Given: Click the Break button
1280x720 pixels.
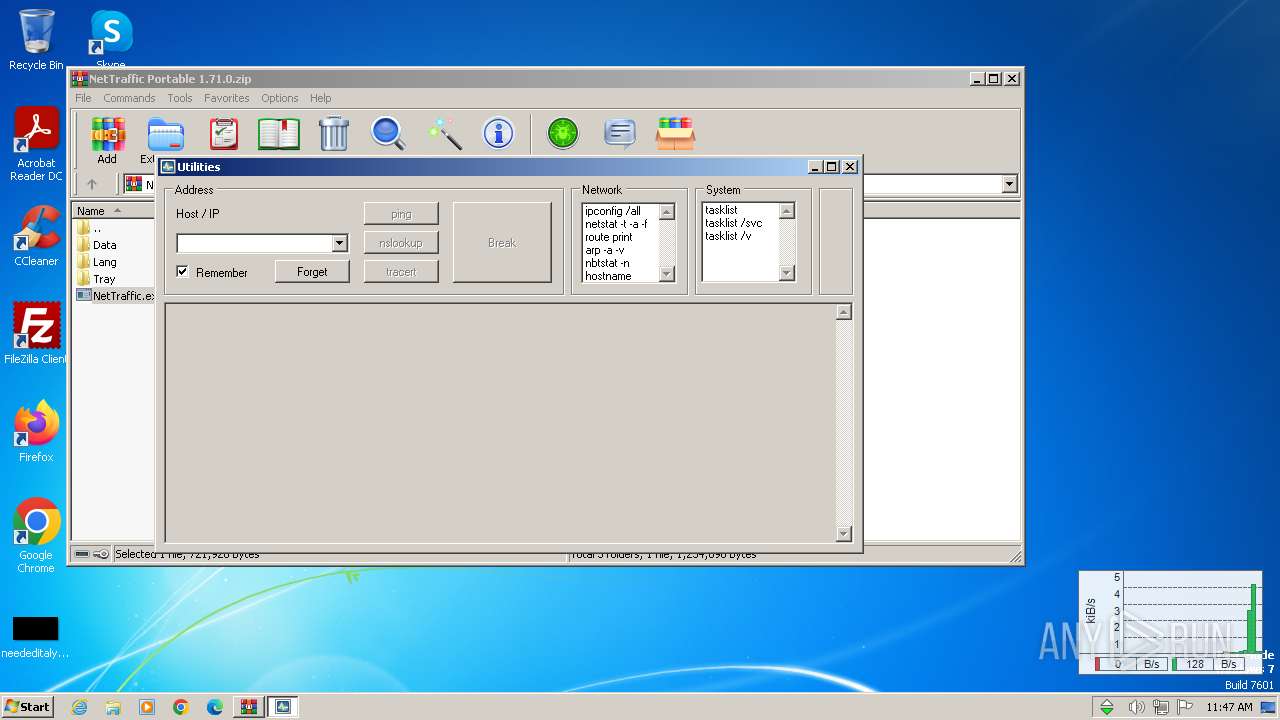Looking at the screenshot, I should coord(502,242).
